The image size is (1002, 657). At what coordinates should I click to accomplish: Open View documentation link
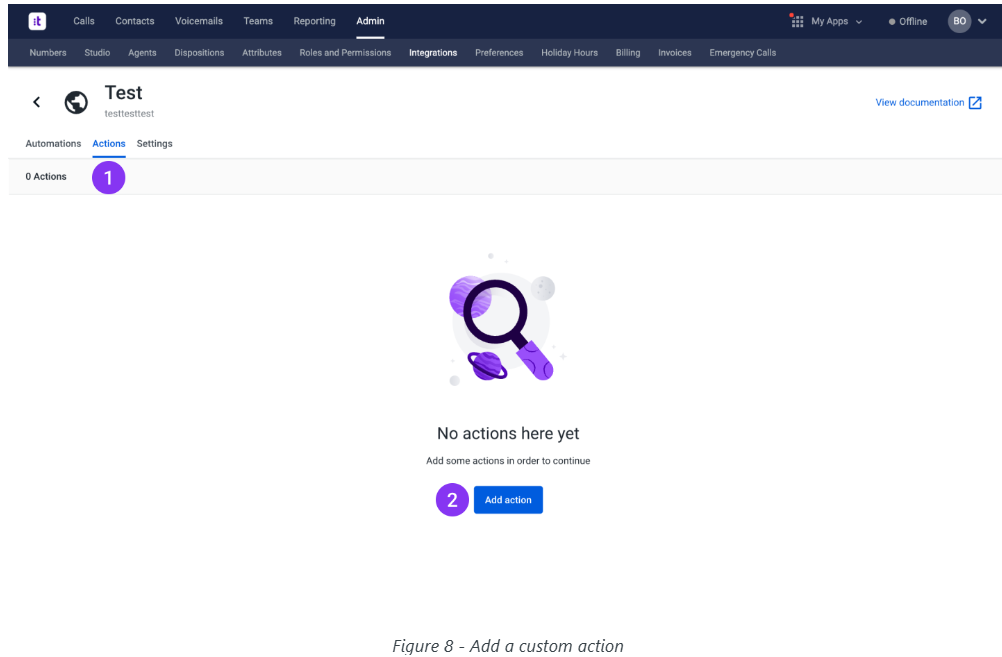[918, 101]
